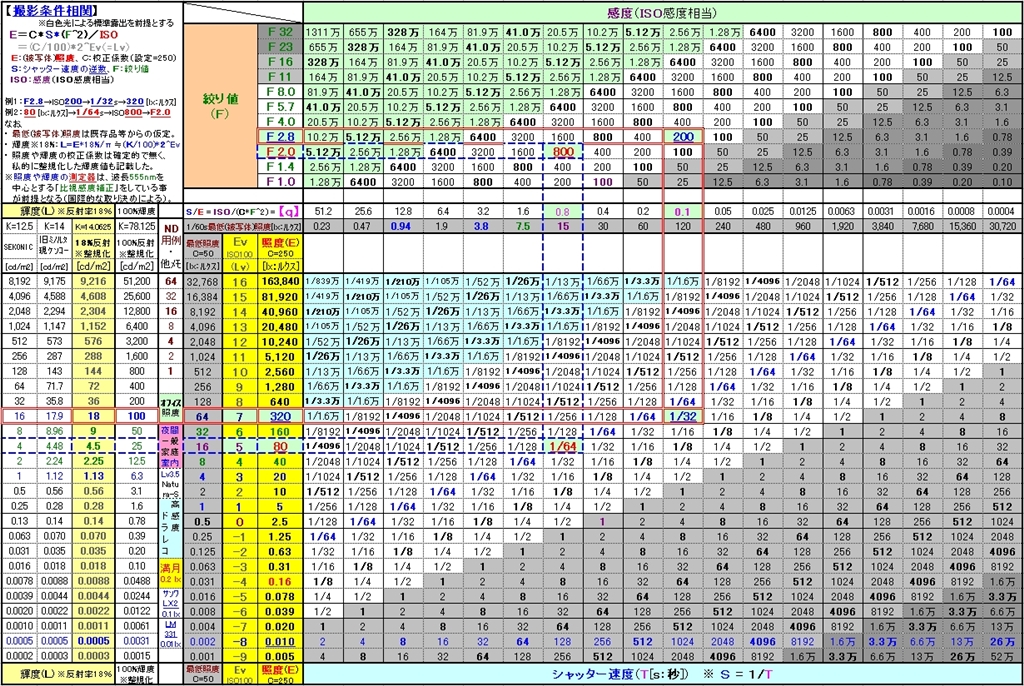Click the red ND label cell
Image resolution: width=1024 pixels, height=686 pixels.
pyautogui.click(x=171, y=229)
